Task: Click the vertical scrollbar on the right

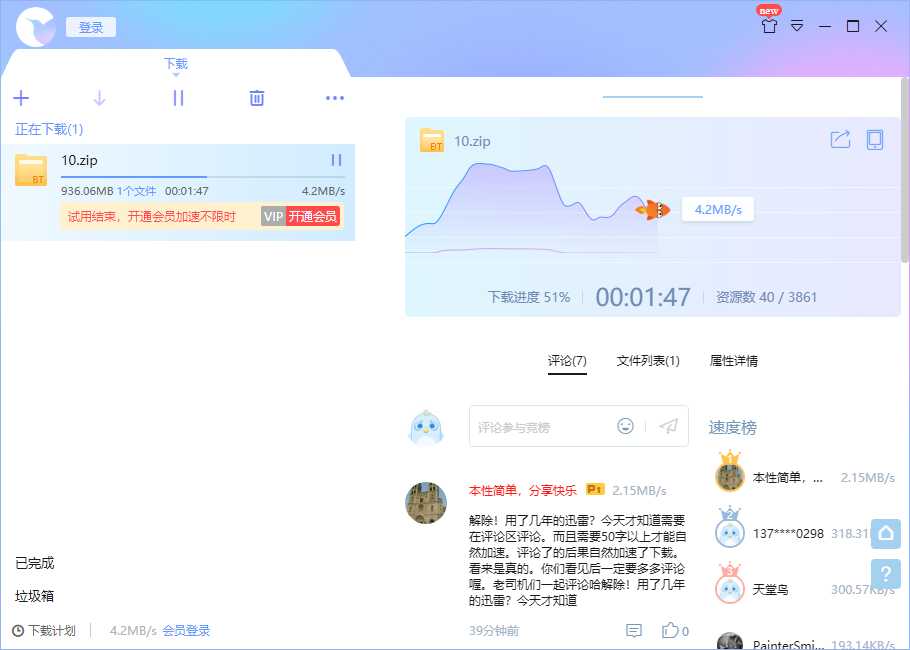Action: point(905,169)
